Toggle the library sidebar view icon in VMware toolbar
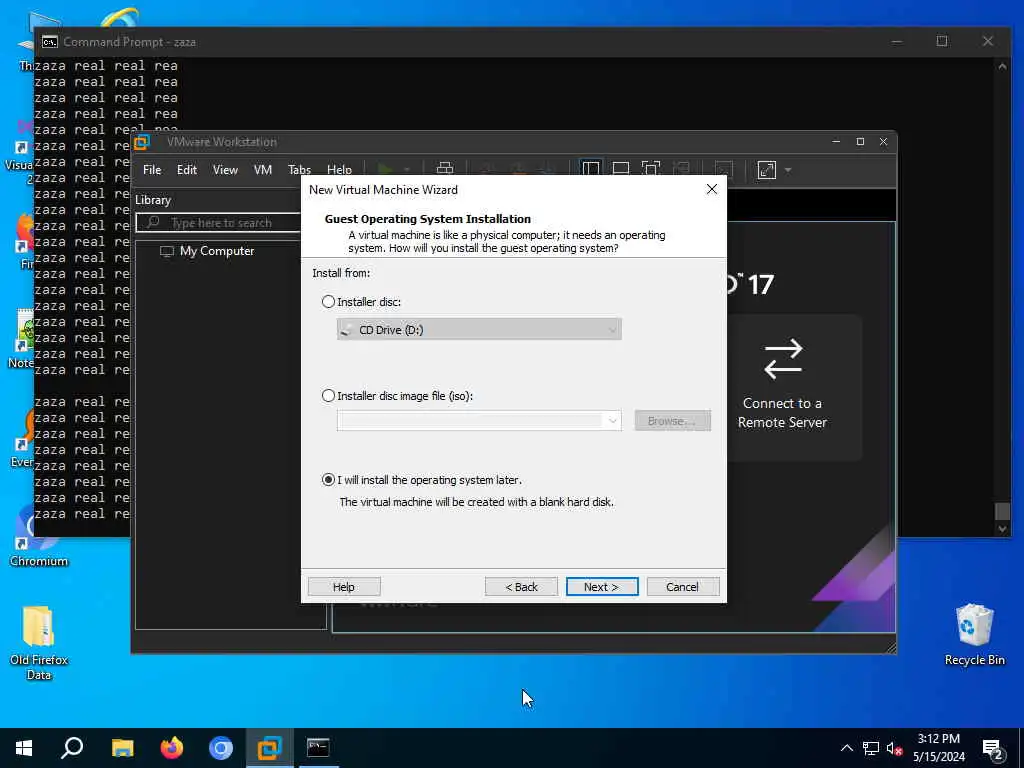 591,169
